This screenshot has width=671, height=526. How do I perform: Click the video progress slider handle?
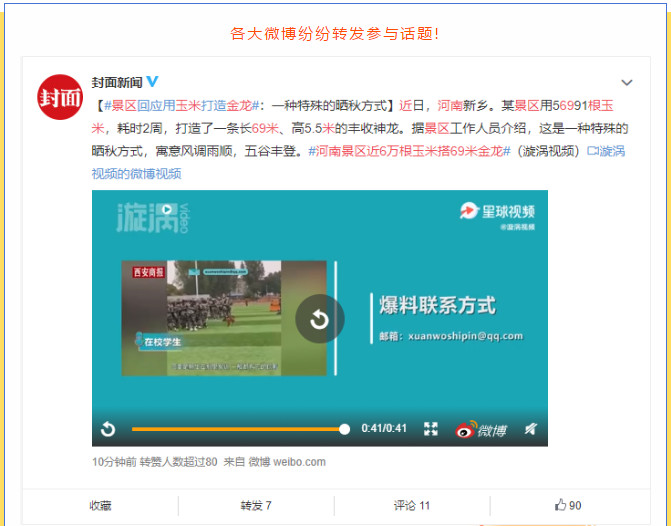344,429
